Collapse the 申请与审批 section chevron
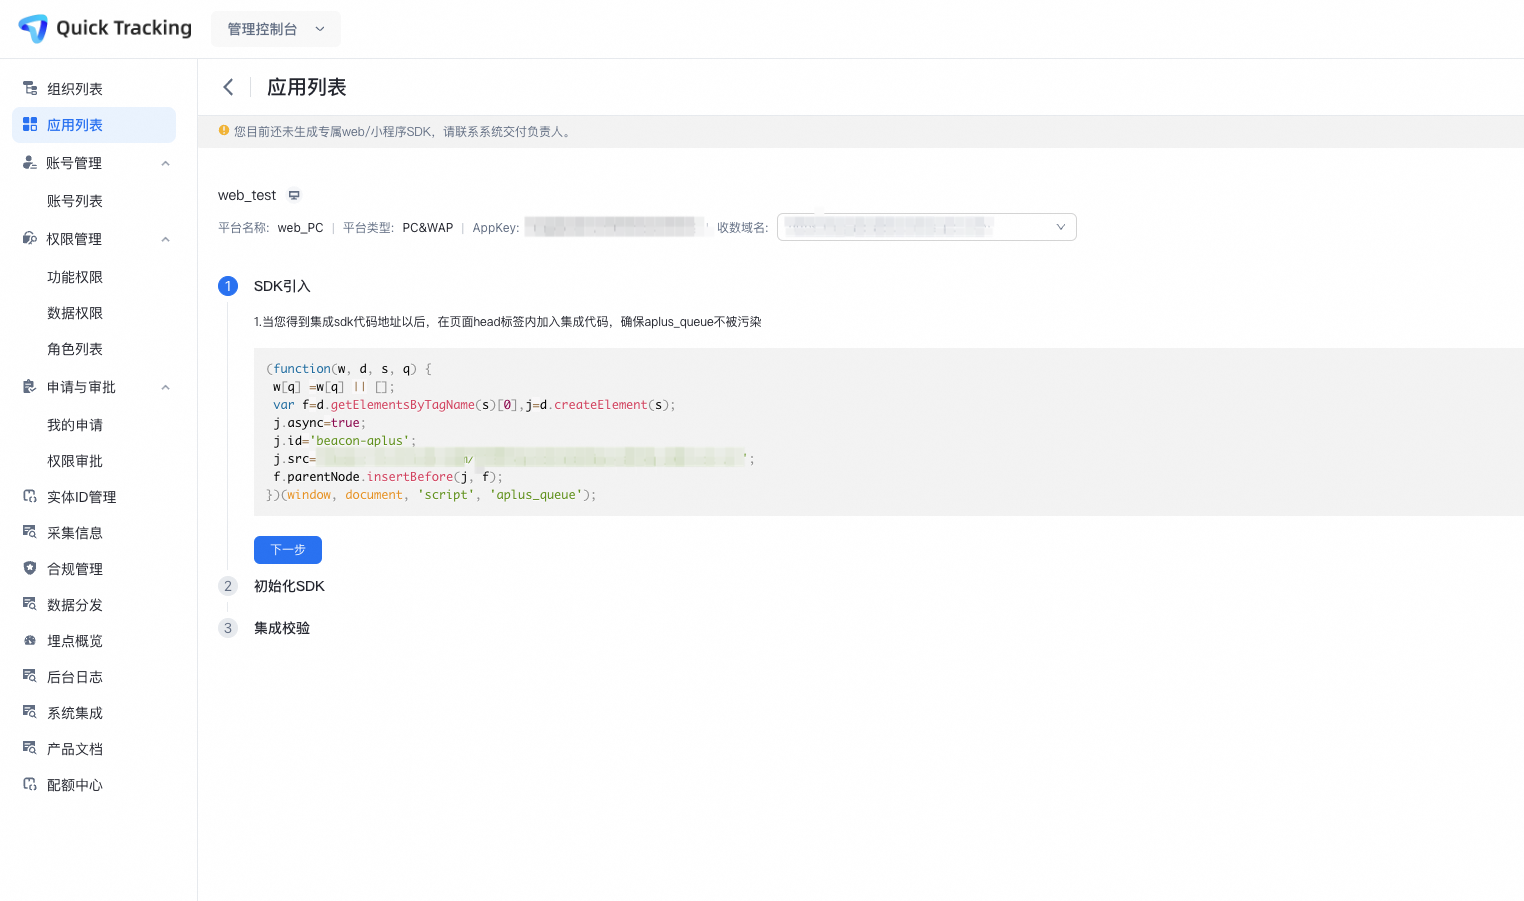Image resolution: width=1524 pixels, height=901 pixels. [166, 387]
